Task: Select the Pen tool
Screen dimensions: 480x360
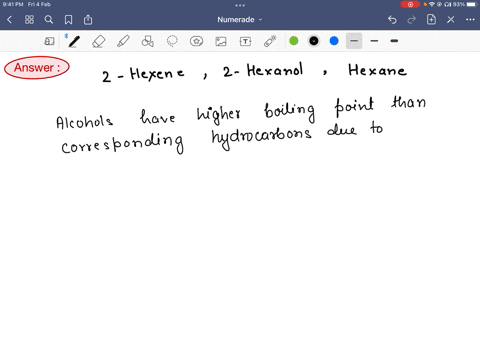Action: coord(74,41)
